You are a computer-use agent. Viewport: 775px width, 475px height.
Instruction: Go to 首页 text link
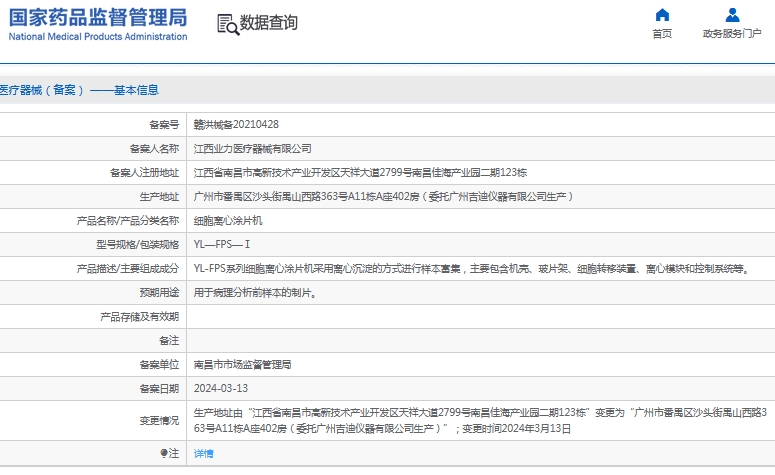point(662,34)
